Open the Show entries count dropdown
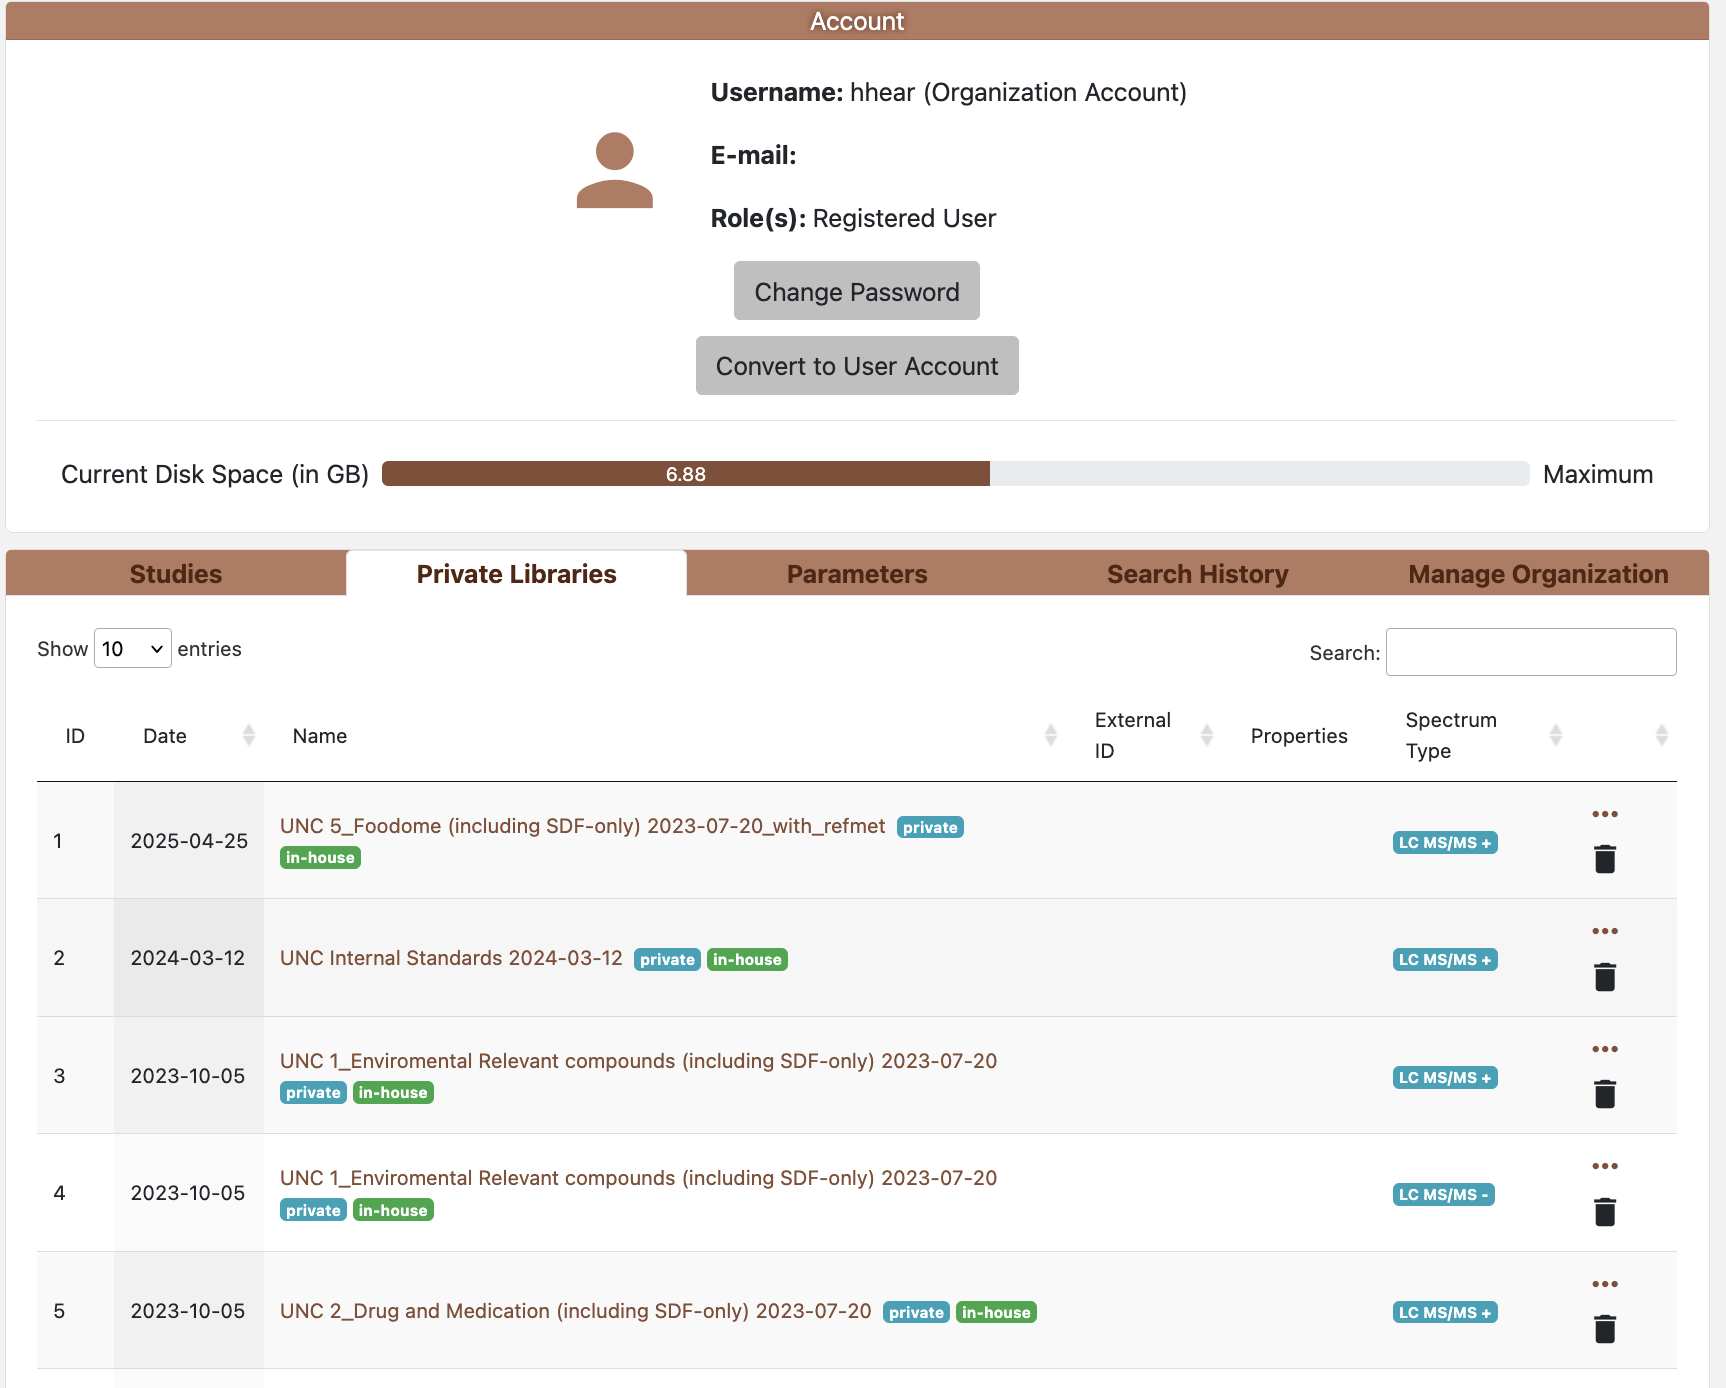 [x=132, y=649]
